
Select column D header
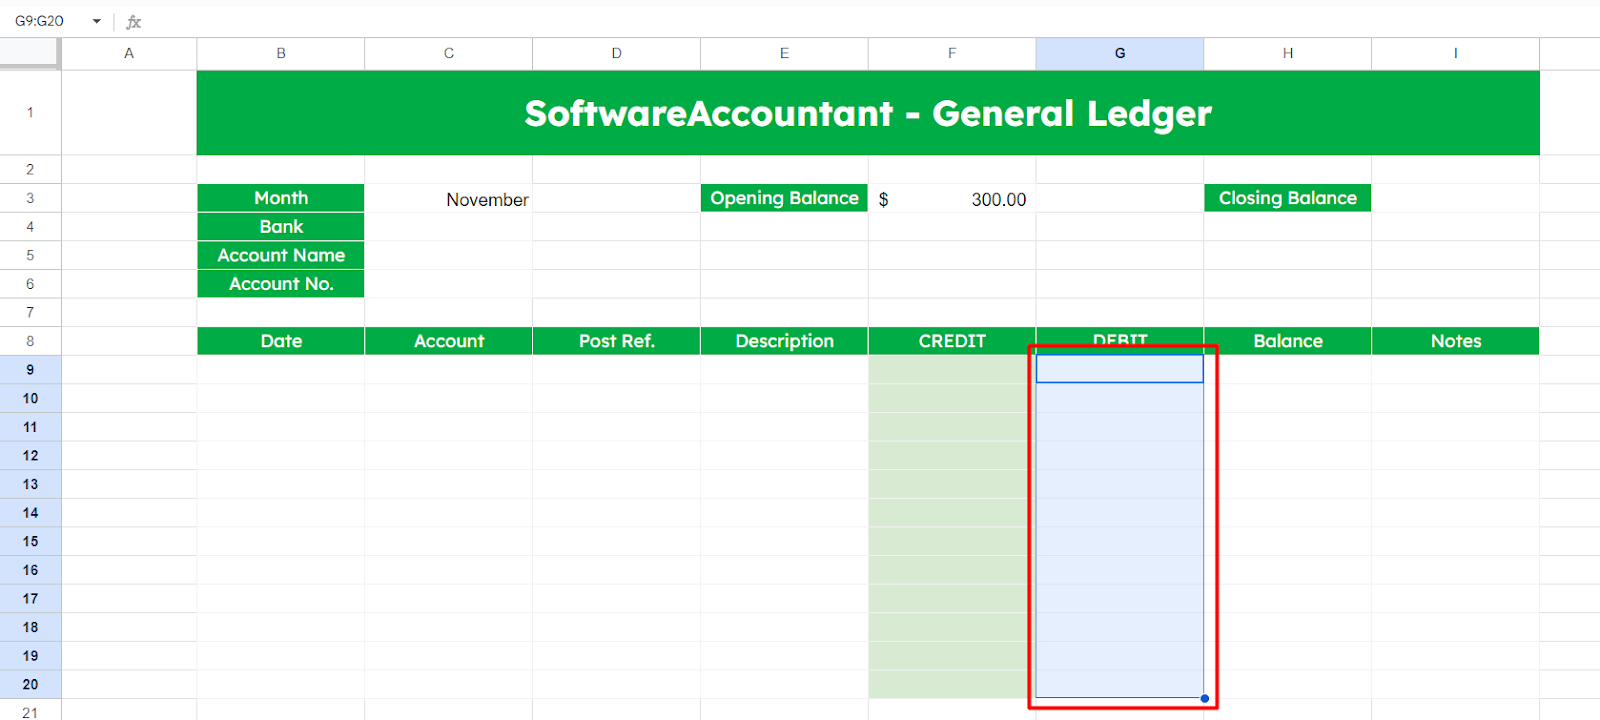tap(617, 53)
